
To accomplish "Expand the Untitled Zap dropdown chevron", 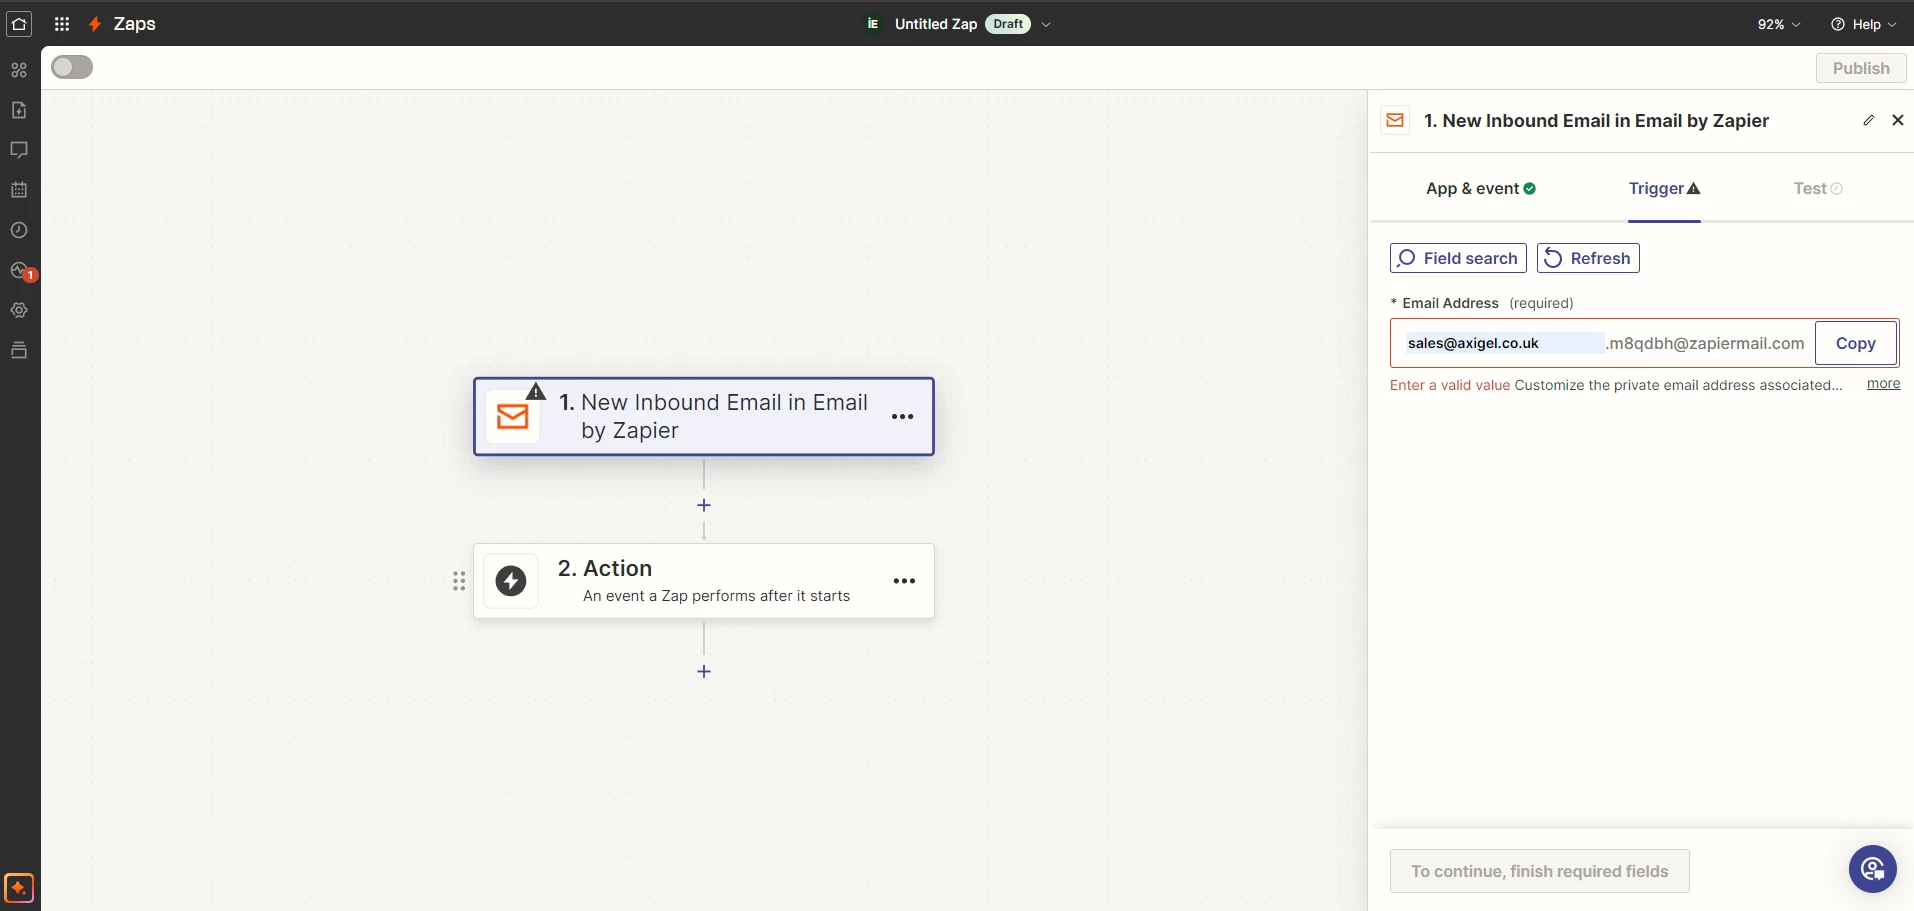I will click(x=1046, y=24).
